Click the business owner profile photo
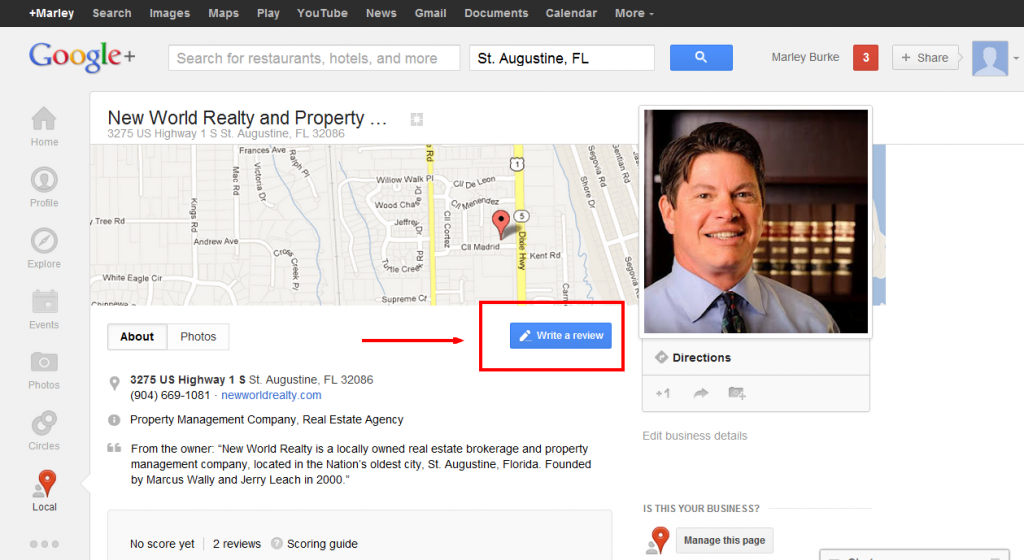This screenshot has width=1024, height=560. [756, 221]
